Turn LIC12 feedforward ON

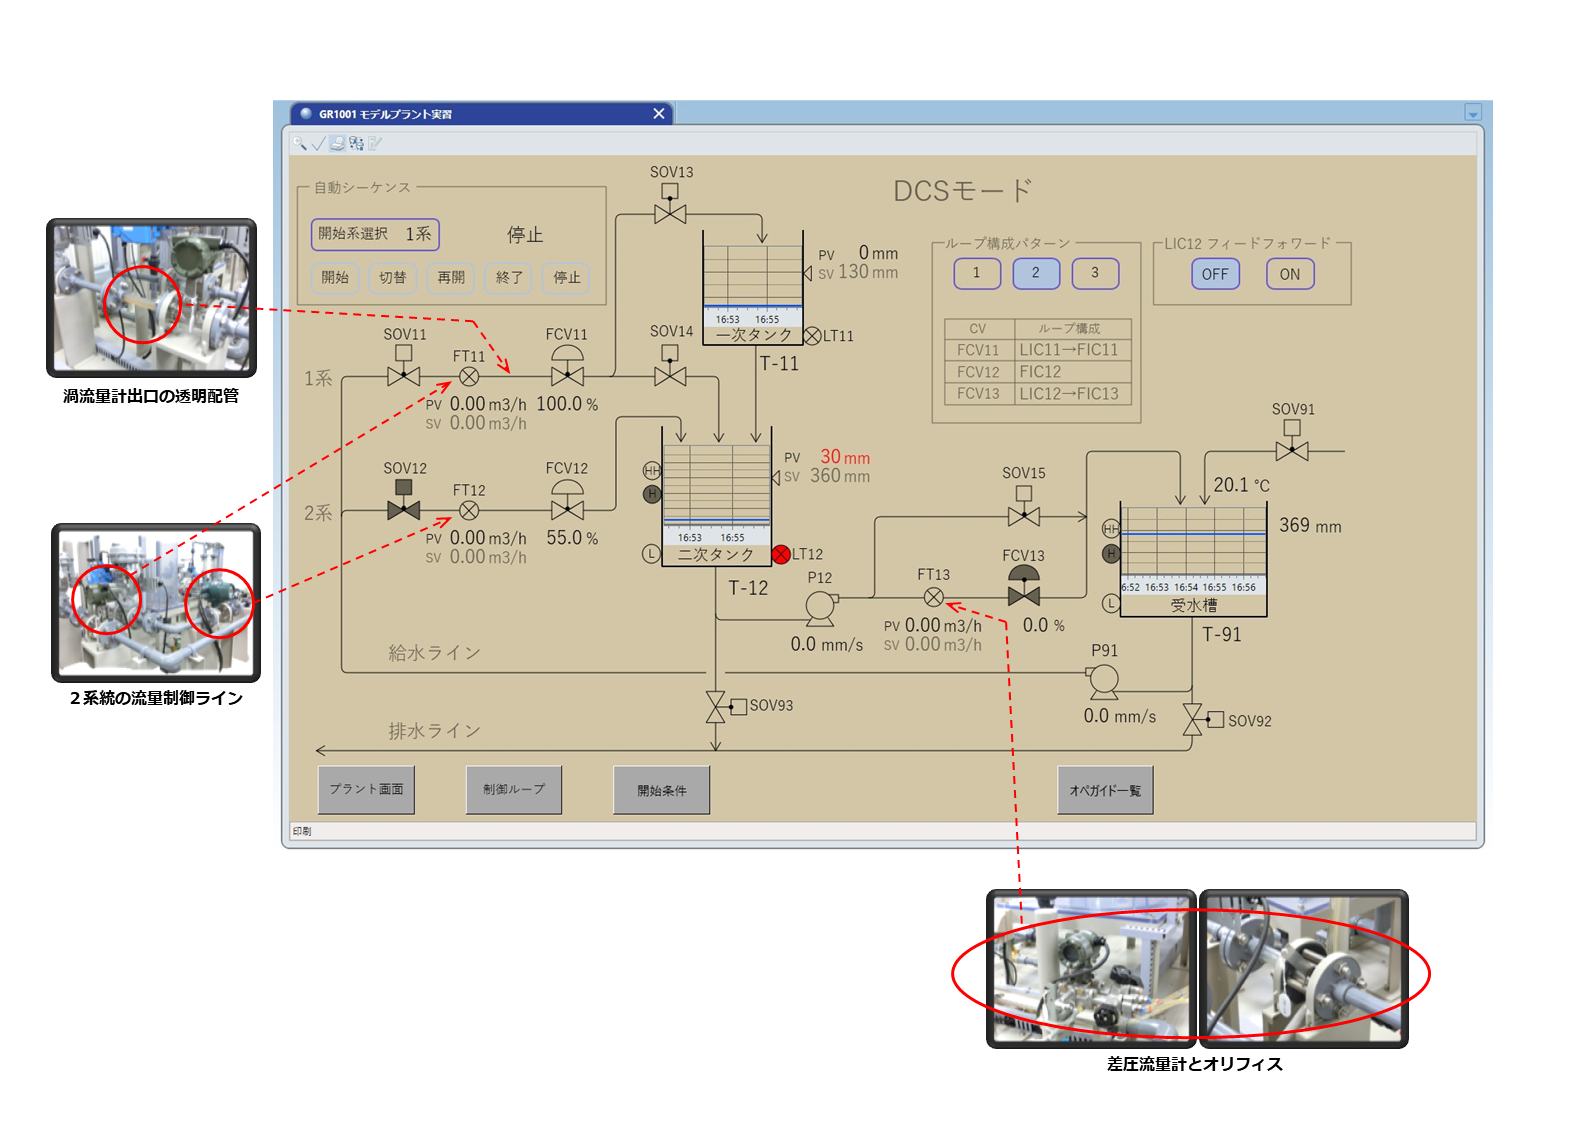click(1289, 274)
